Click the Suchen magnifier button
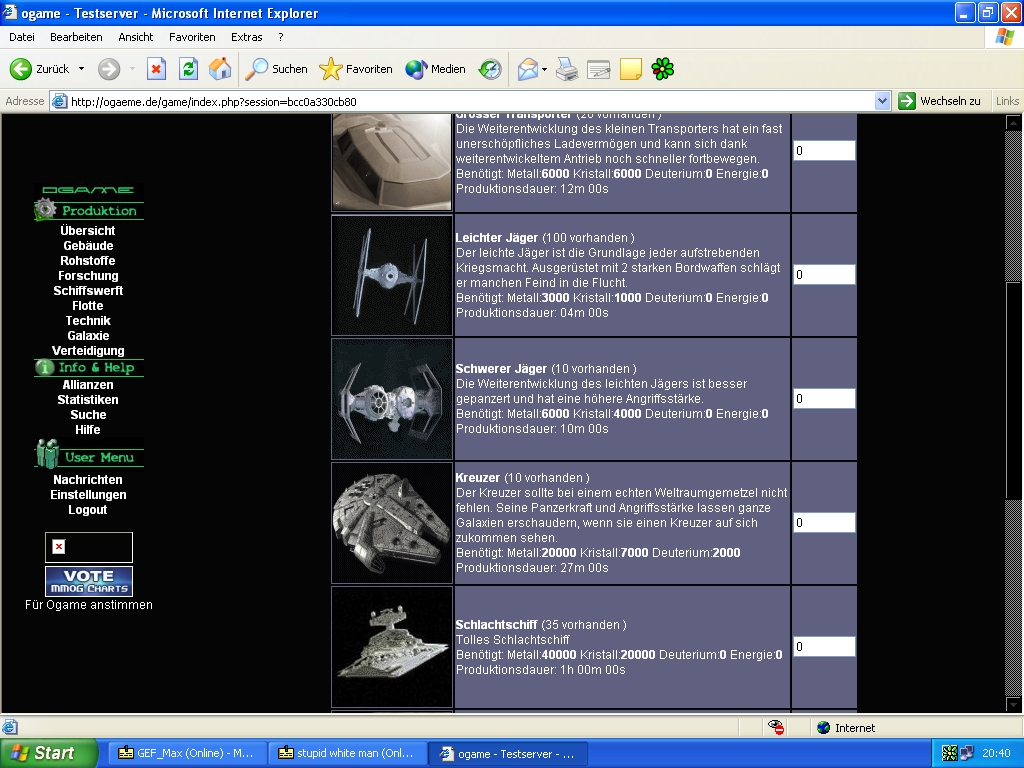Image resolution: width=1024 pixels, height=768 pixels. coord(277,69)
